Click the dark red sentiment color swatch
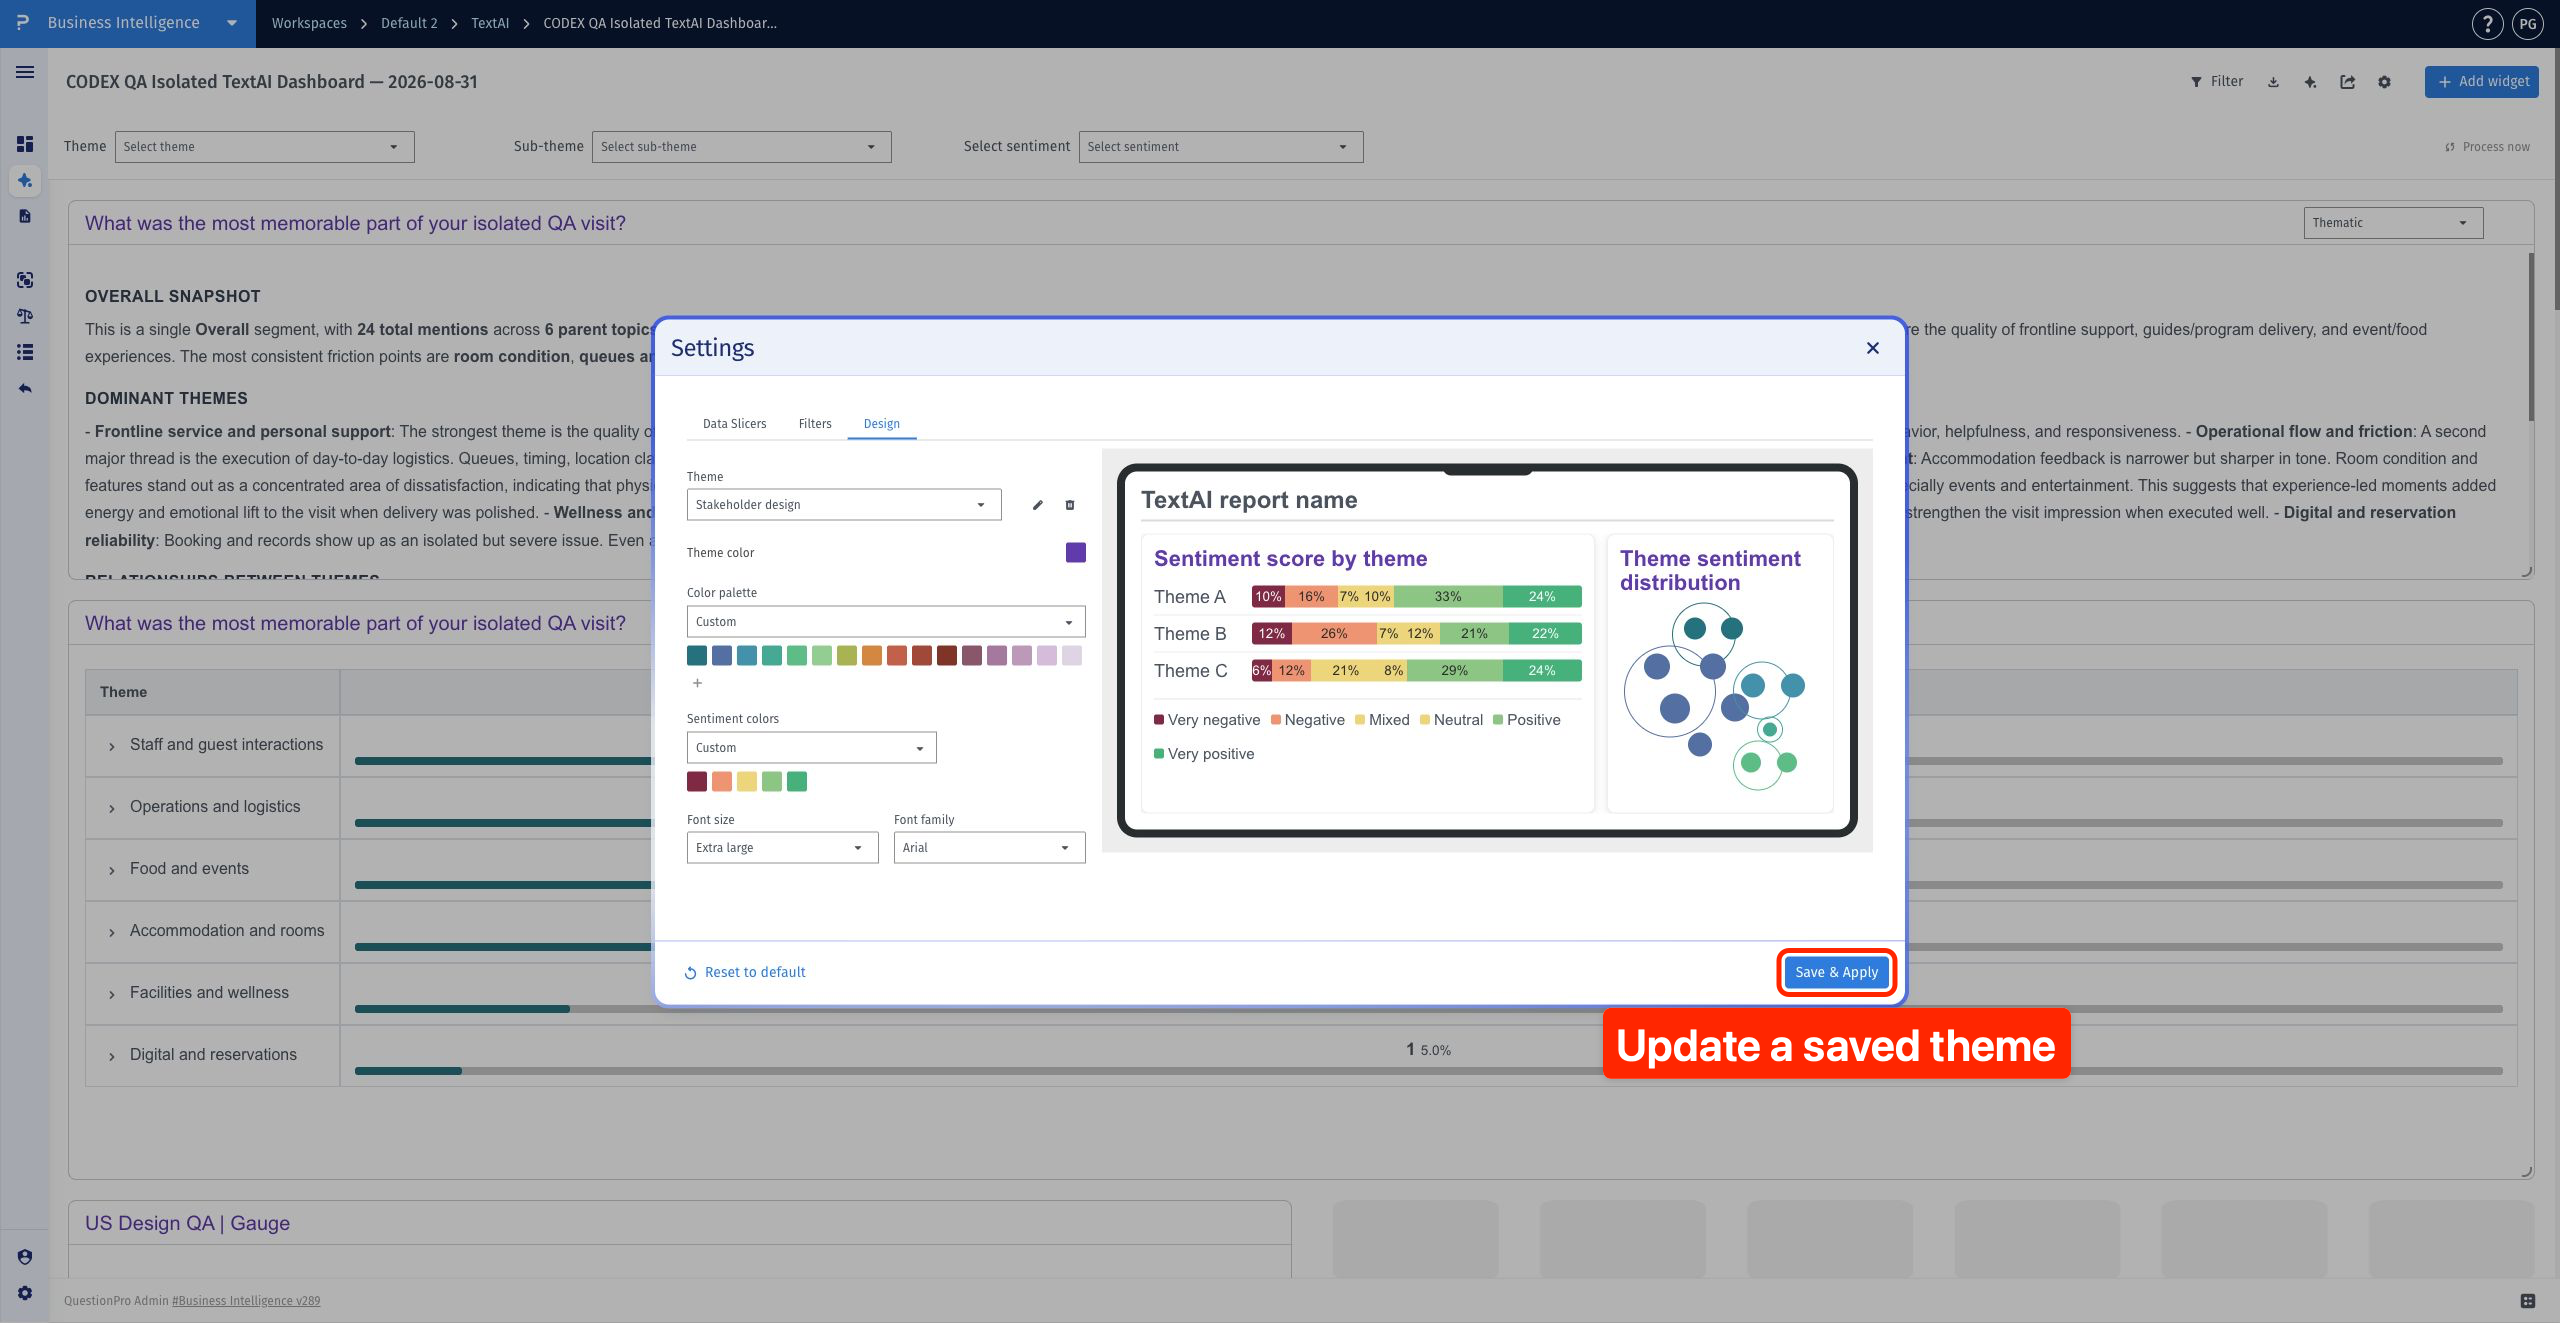The width and height of the screenshot is (2560, 1323). tap(697, 782)
